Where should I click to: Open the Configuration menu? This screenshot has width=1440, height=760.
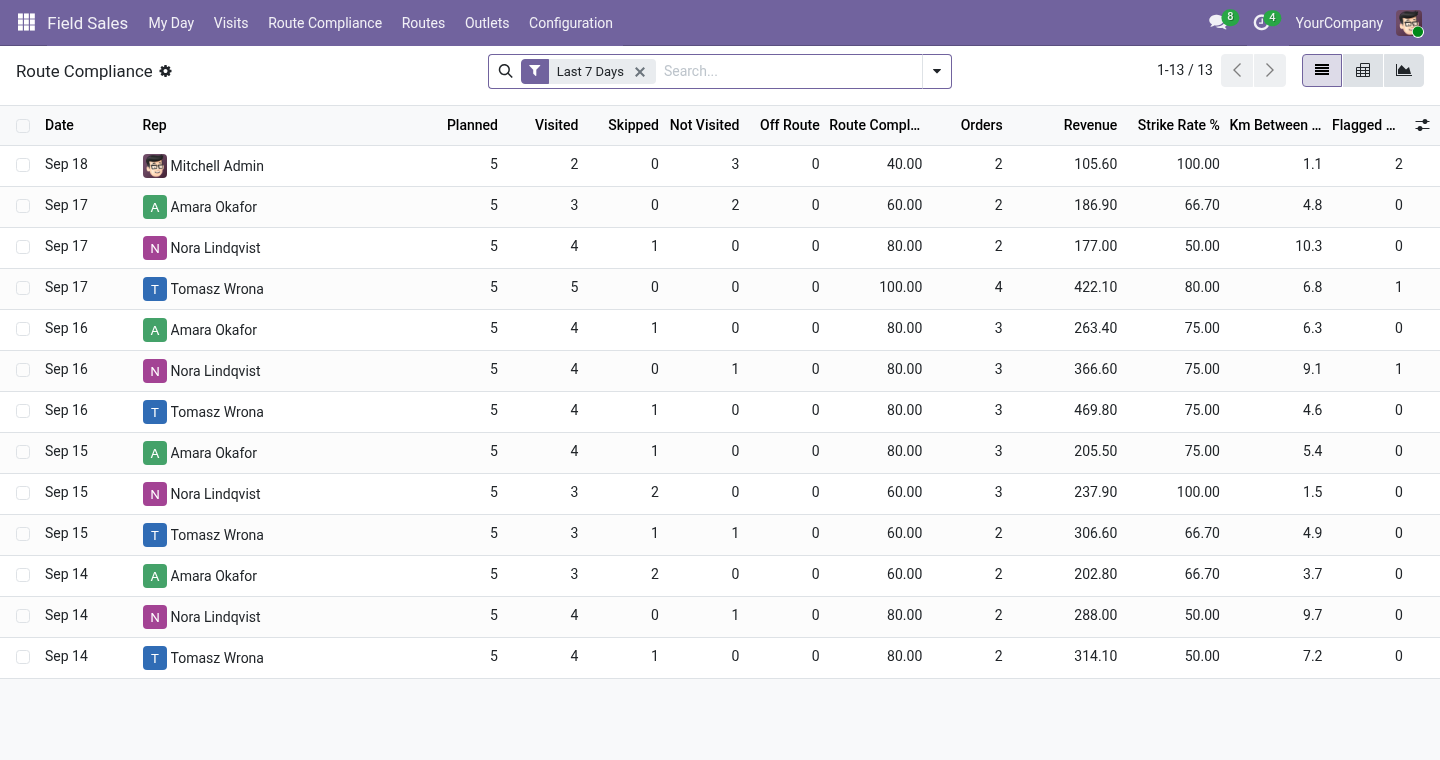[571, 22]
